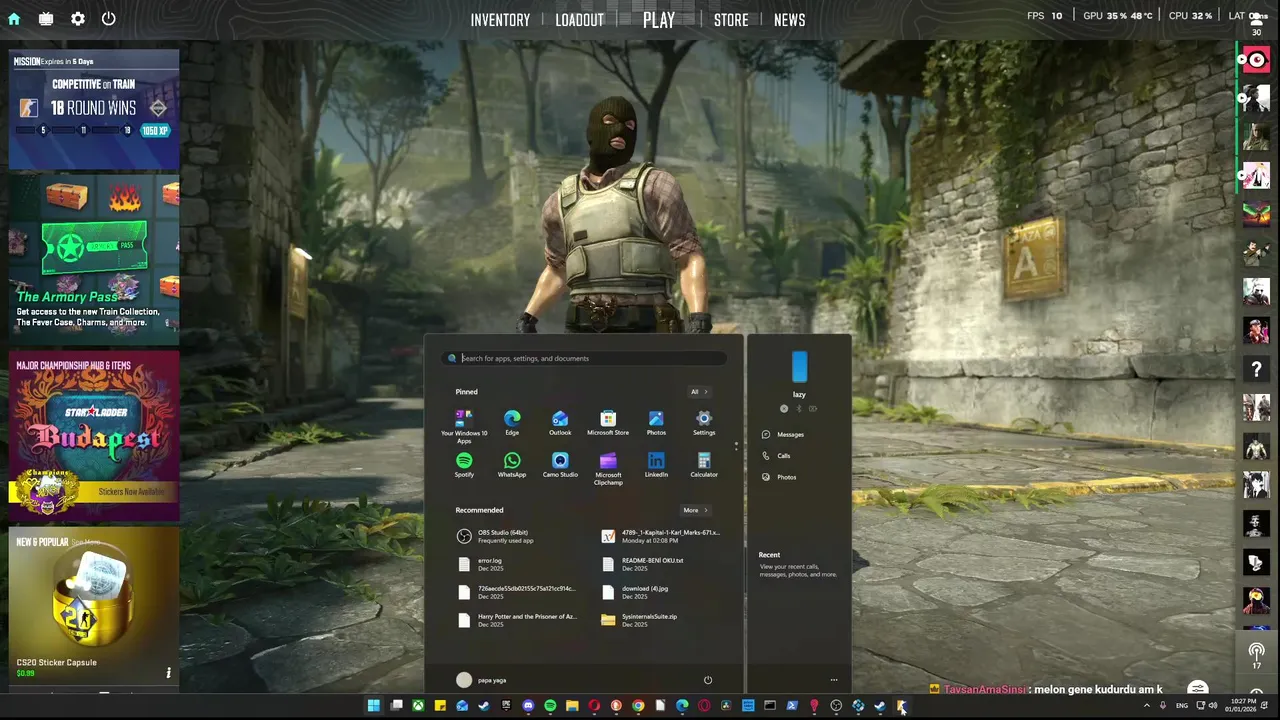Open Outlook from the pinned section
Image resolution: width=1280 pixels, height=720 pixels.
pyautogui.click(x=560, y=423)
